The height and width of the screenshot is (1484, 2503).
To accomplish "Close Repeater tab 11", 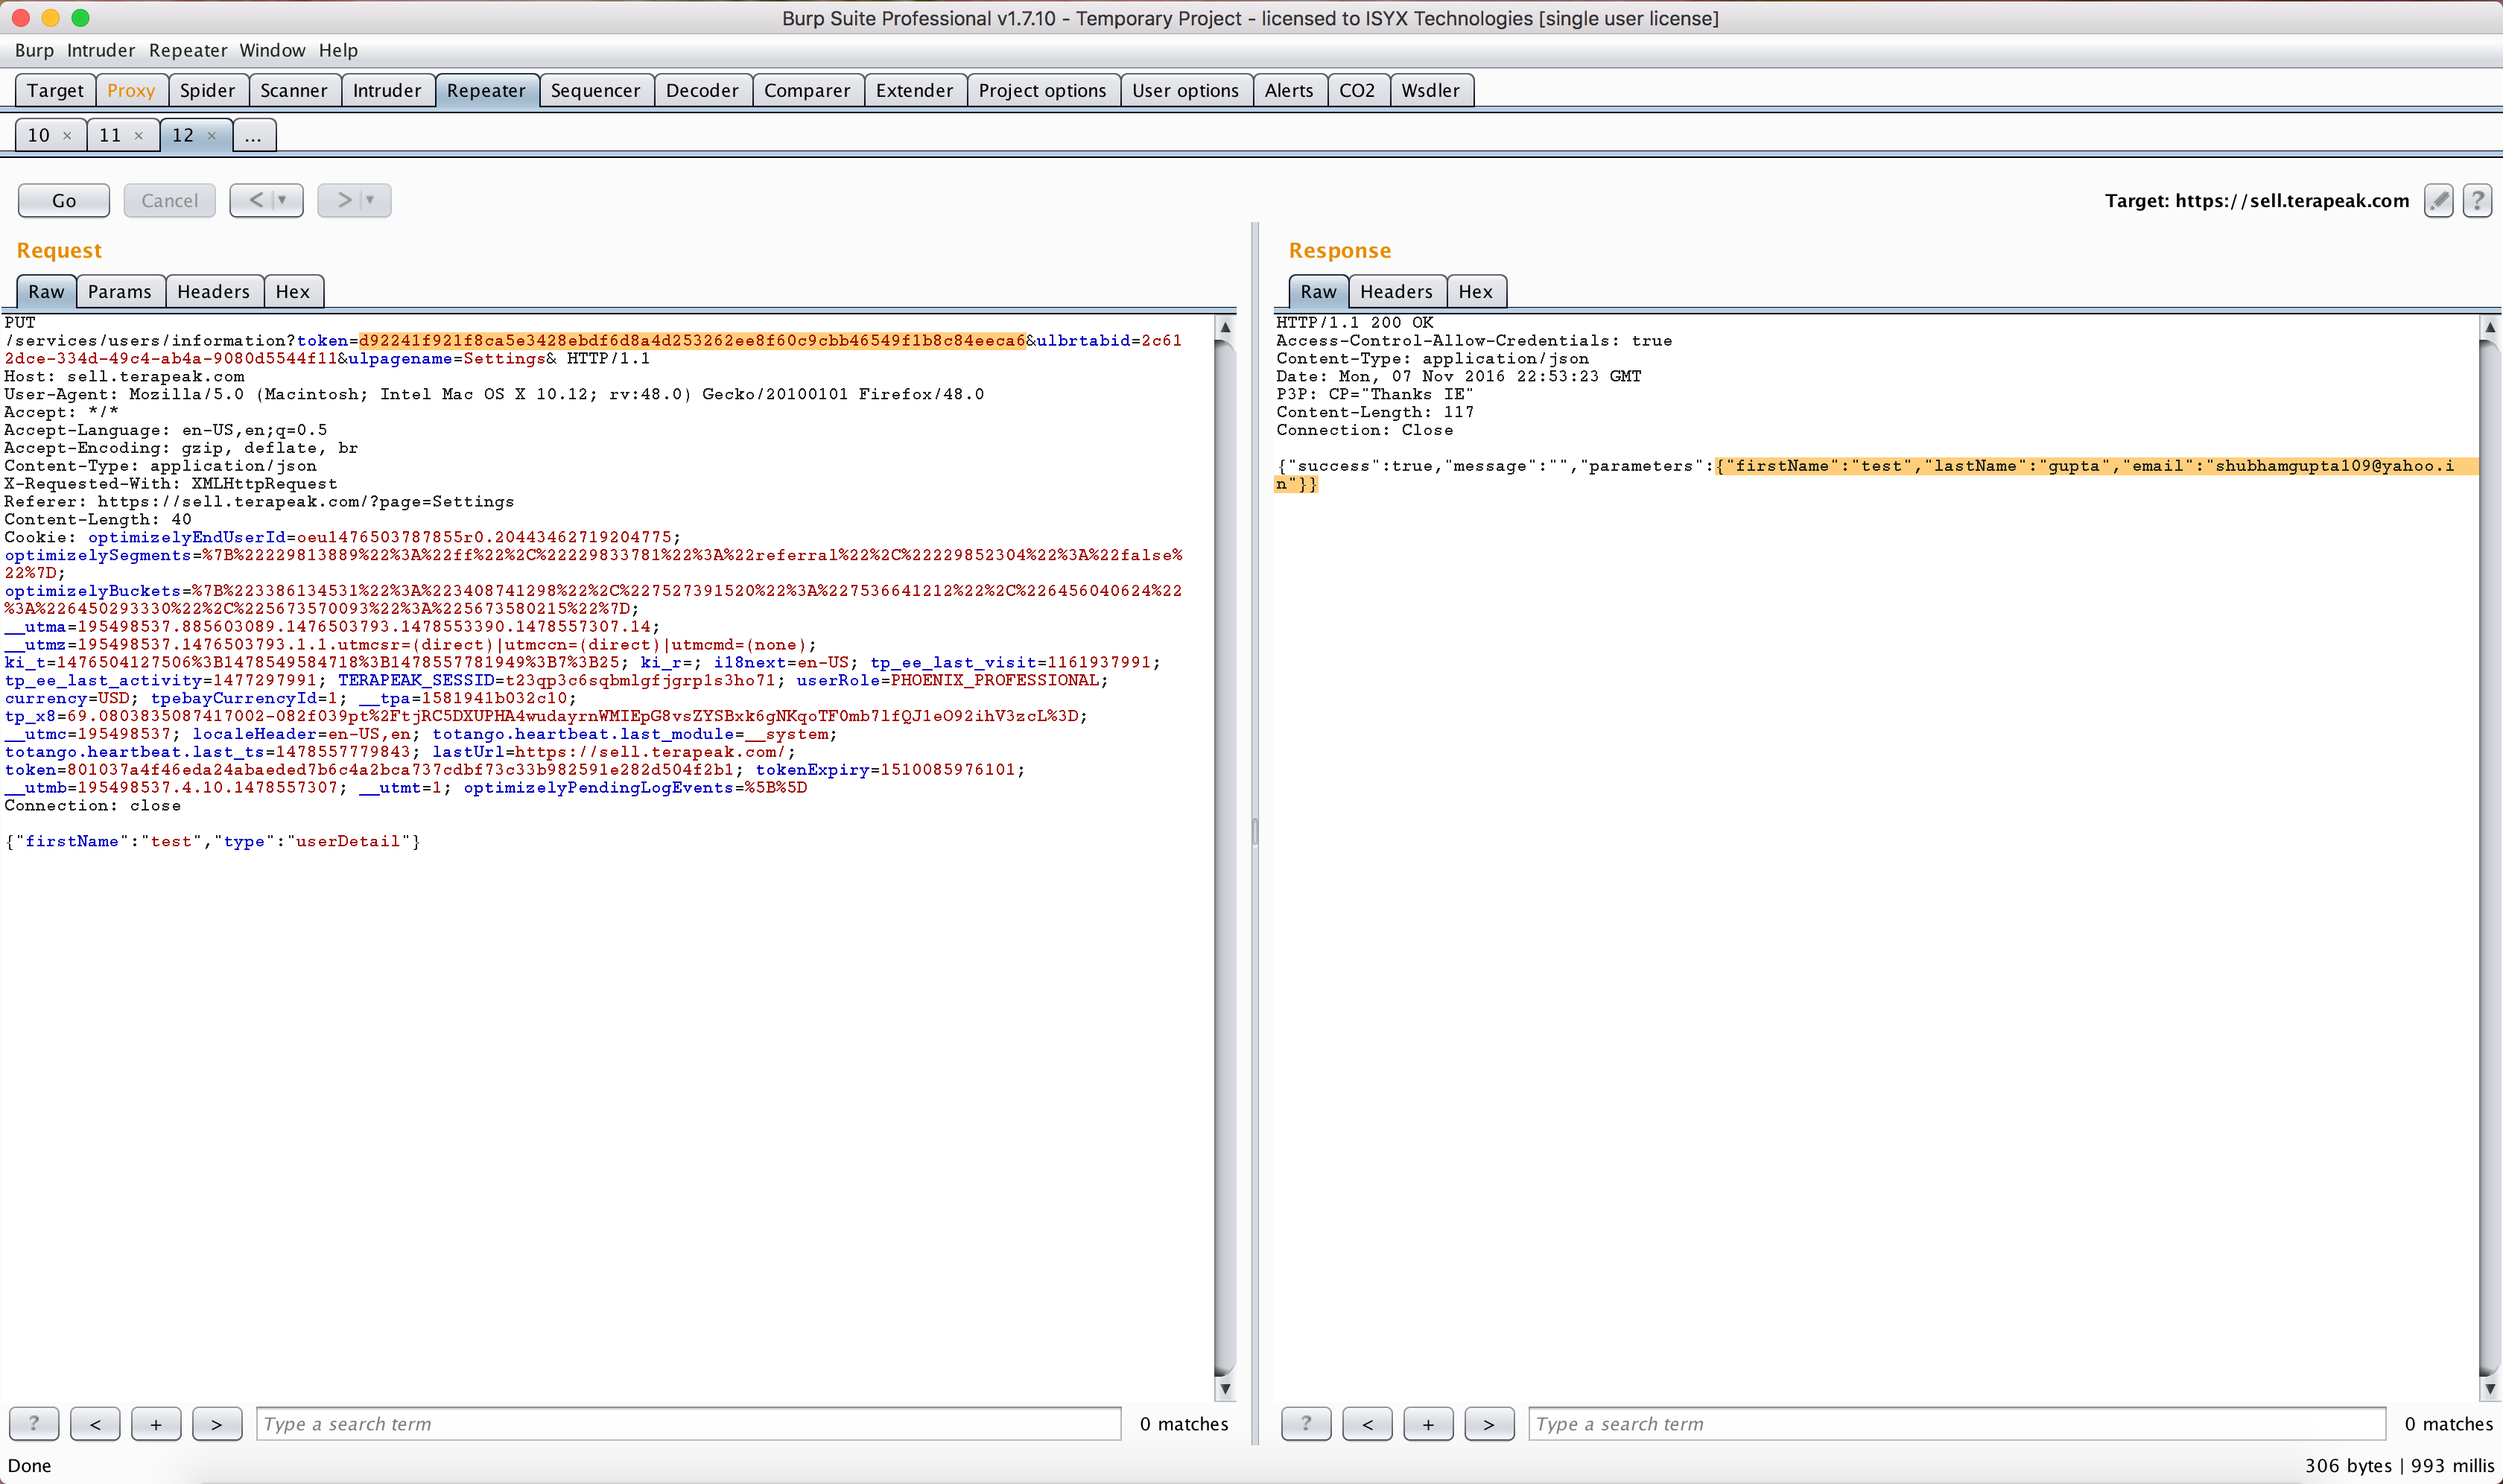I will point(138,136).
